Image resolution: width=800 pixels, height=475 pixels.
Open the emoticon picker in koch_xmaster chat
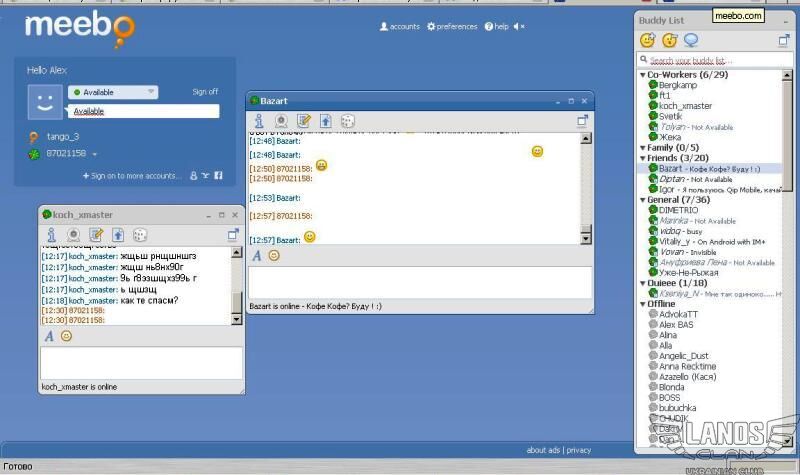pyautogui.click(x=66, y=336)
